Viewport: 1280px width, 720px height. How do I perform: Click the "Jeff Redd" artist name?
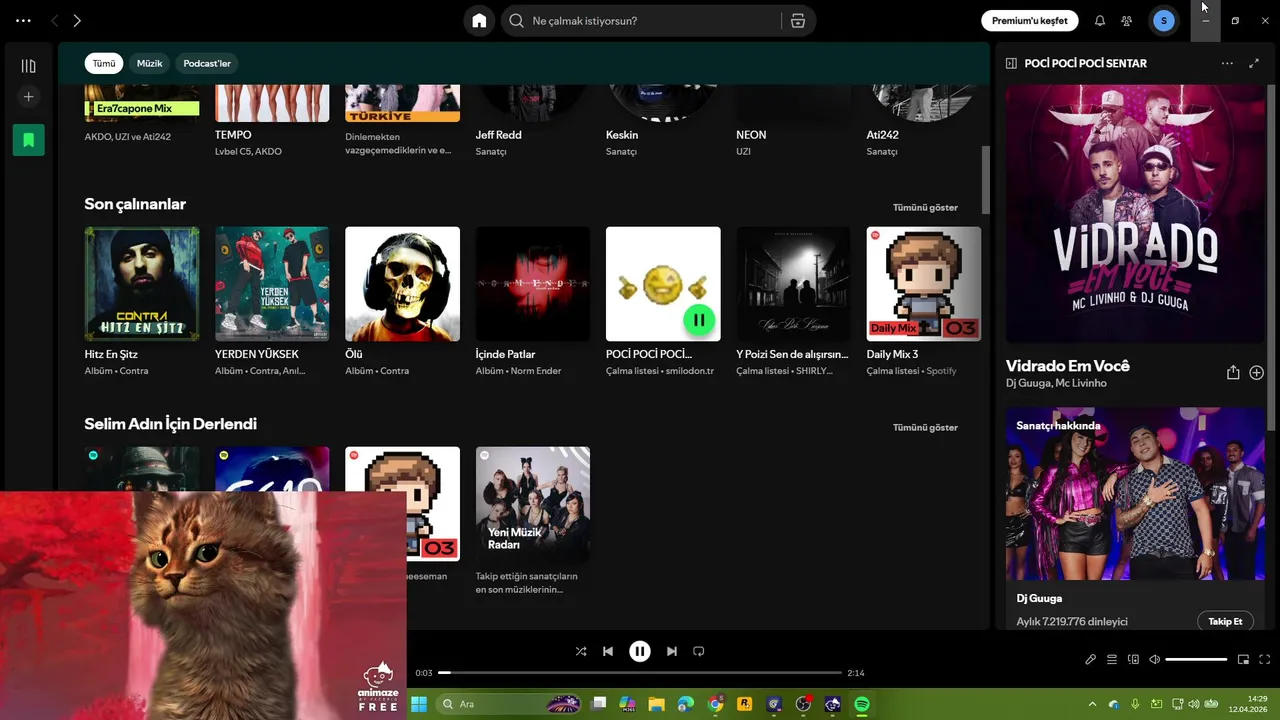[498, 135]
